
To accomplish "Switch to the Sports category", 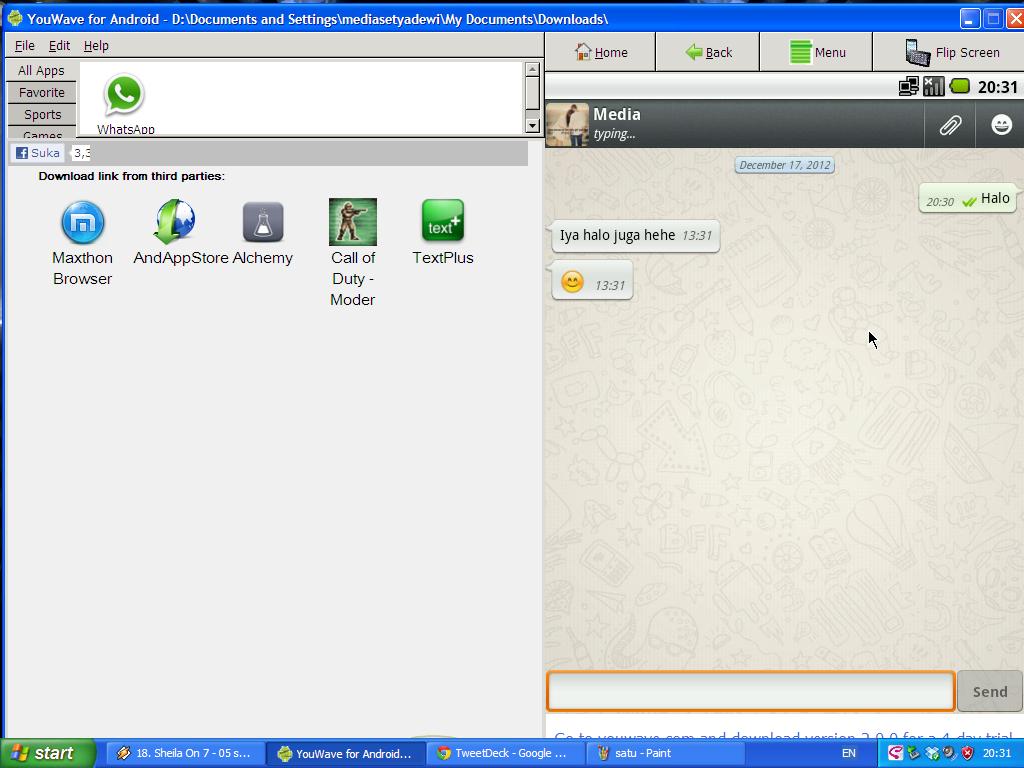I will pos(41,114).
